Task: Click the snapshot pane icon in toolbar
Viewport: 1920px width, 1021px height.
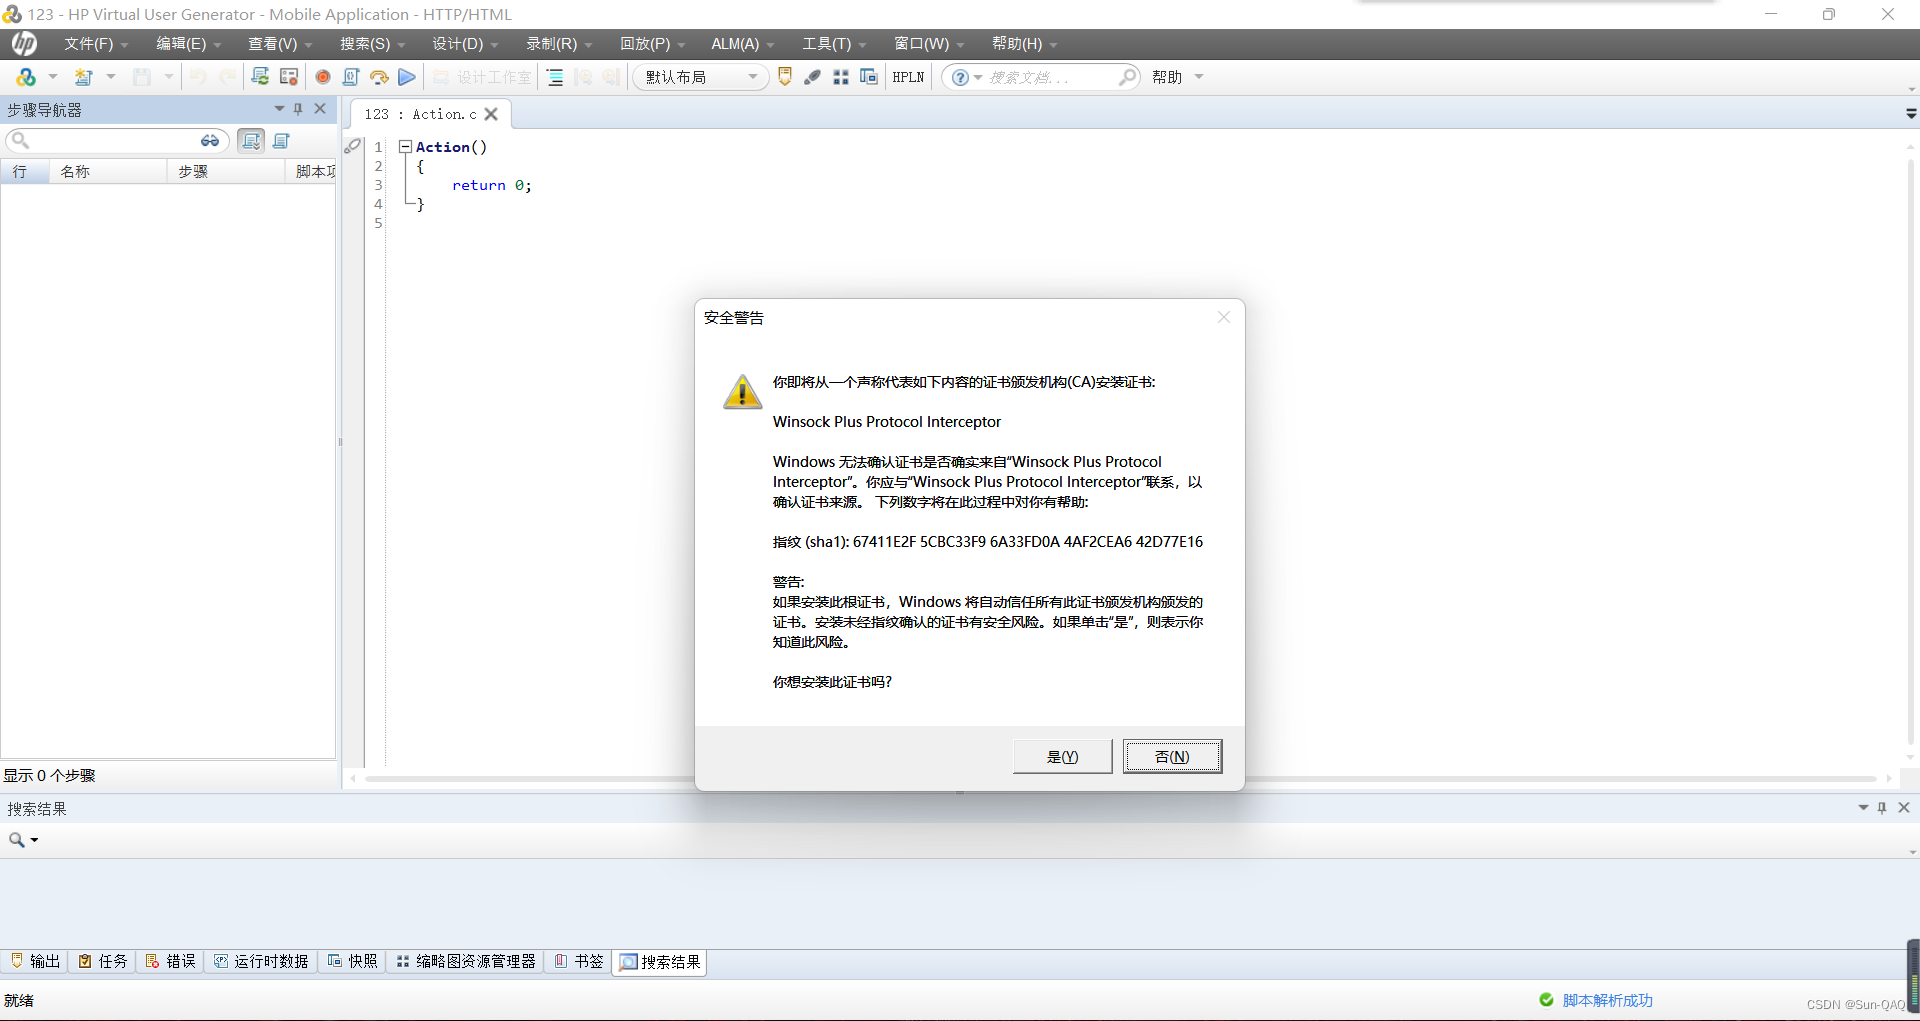Action: pos(869,77)
